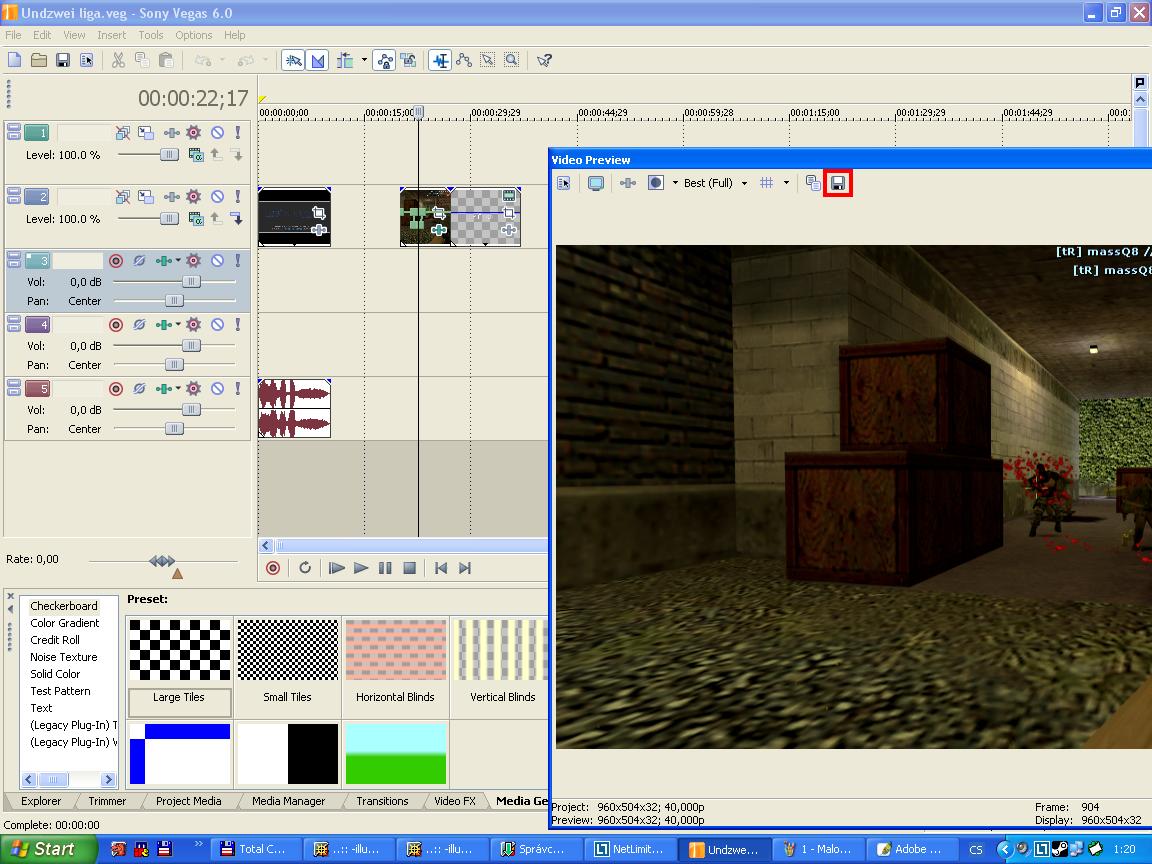Image resolution: width=1152 pixels, height=864 pixels.
Task: Open Track FX for video track 1
Action: (171, 133)
